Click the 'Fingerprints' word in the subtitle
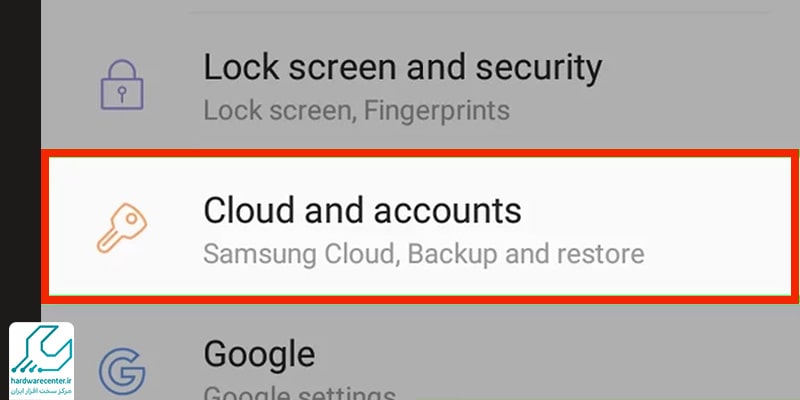The width and height of the screenshot is (800, 400). point(435,111)
